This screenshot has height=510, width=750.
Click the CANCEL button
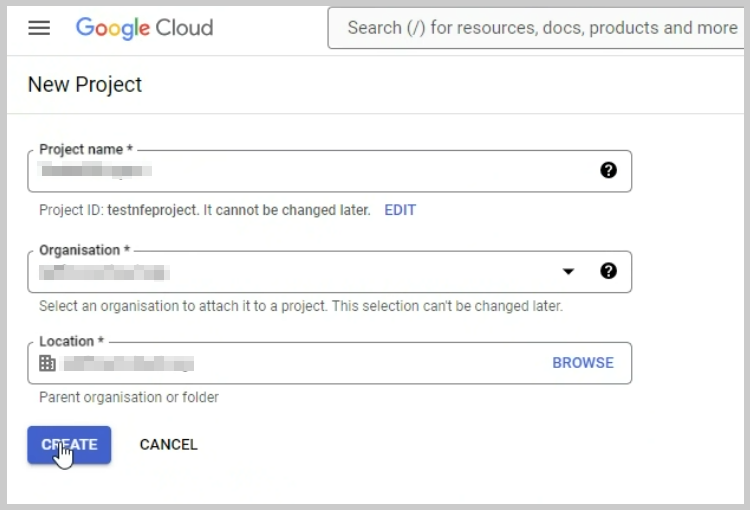pyautogui.click(x=168, y=444)
